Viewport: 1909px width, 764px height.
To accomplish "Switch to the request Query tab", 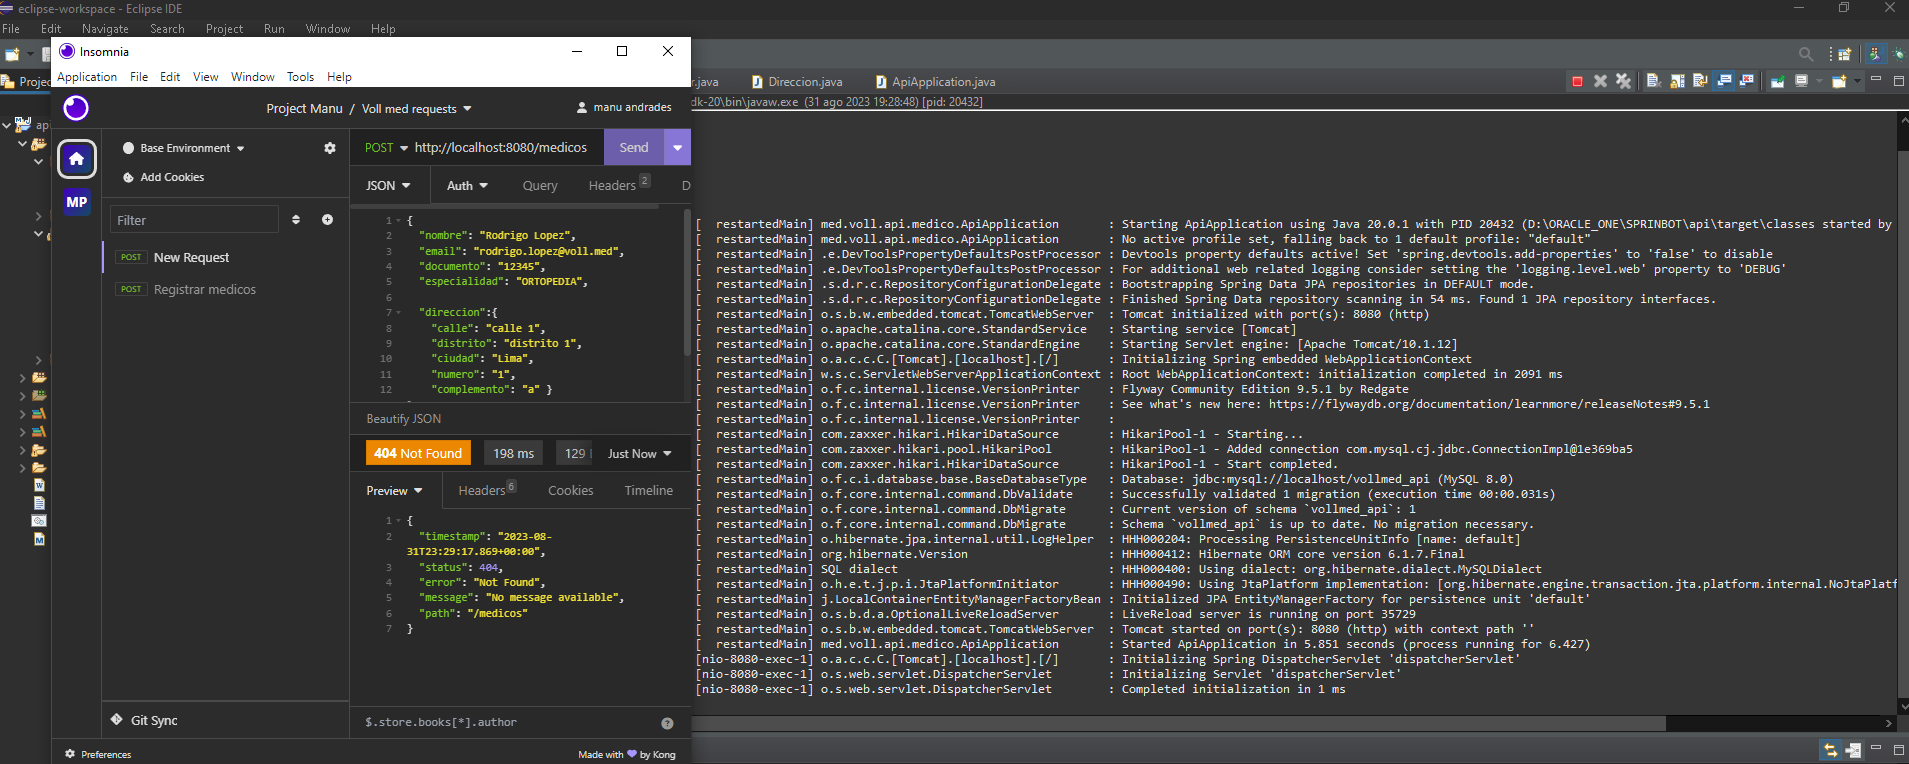I will [x=540, y=186].
